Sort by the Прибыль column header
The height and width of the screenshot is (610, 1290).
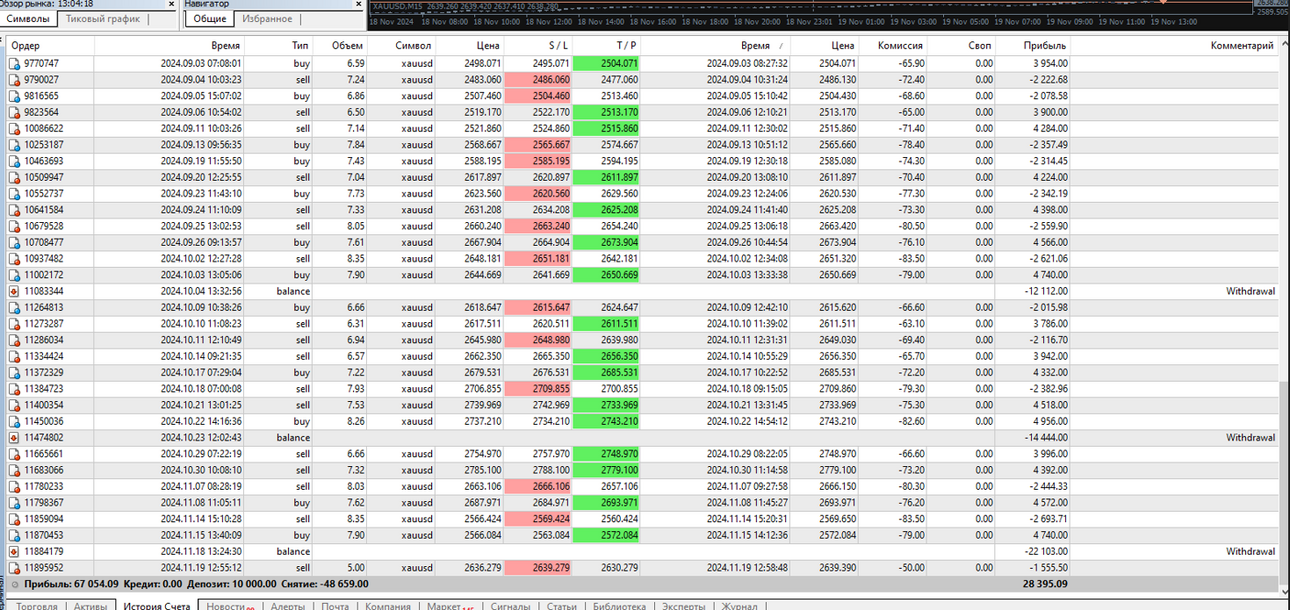pos(1033,45)
